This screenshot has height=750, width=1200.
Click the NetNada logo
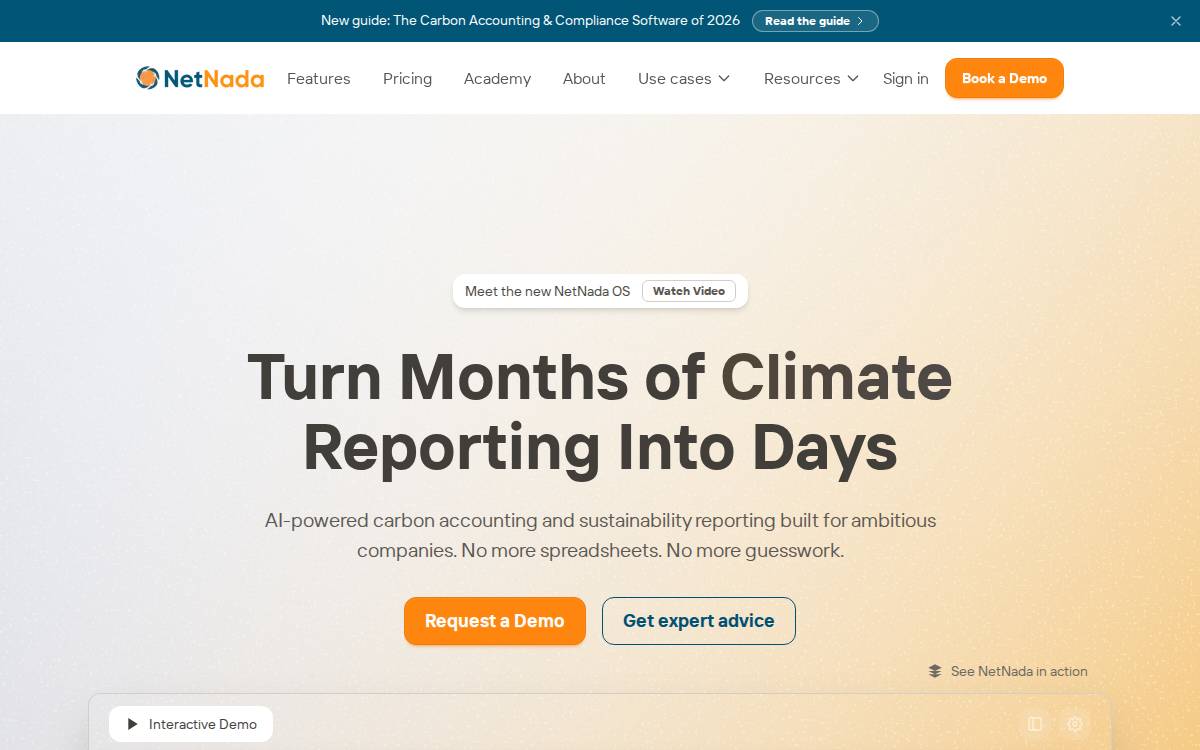200,78
